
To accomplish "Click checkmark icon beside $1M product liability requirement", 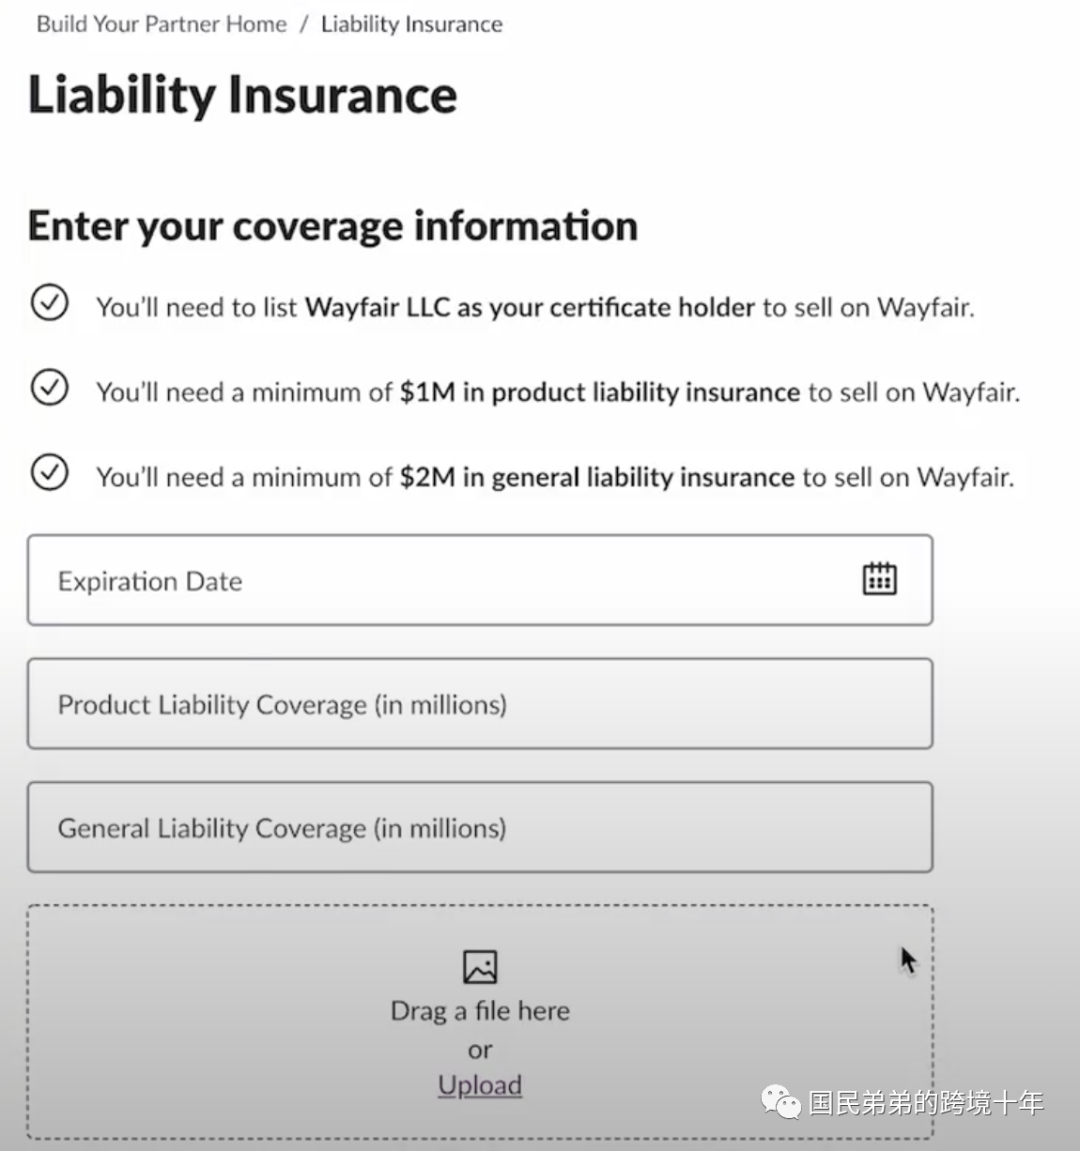I will [50, 388].
